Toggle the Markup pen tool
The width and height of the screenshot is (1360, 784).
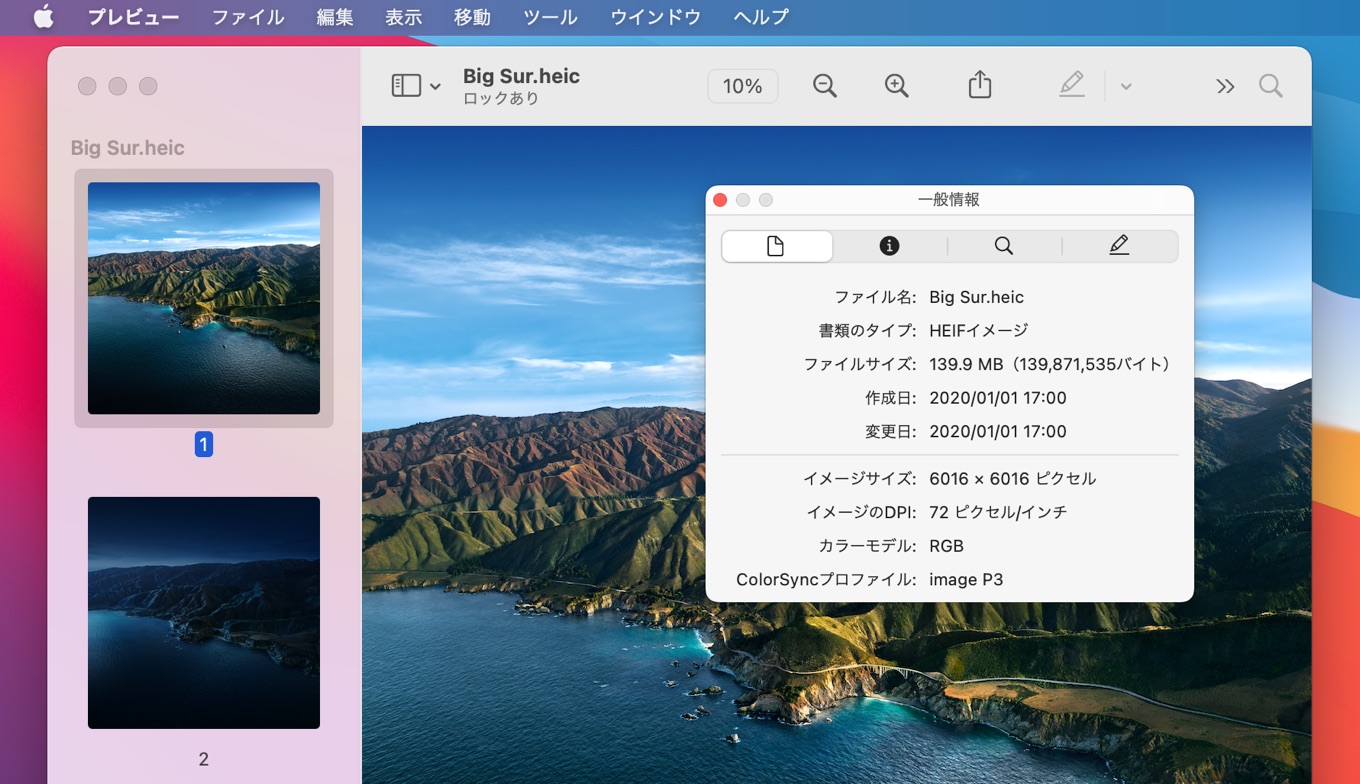pos(1072,85)
